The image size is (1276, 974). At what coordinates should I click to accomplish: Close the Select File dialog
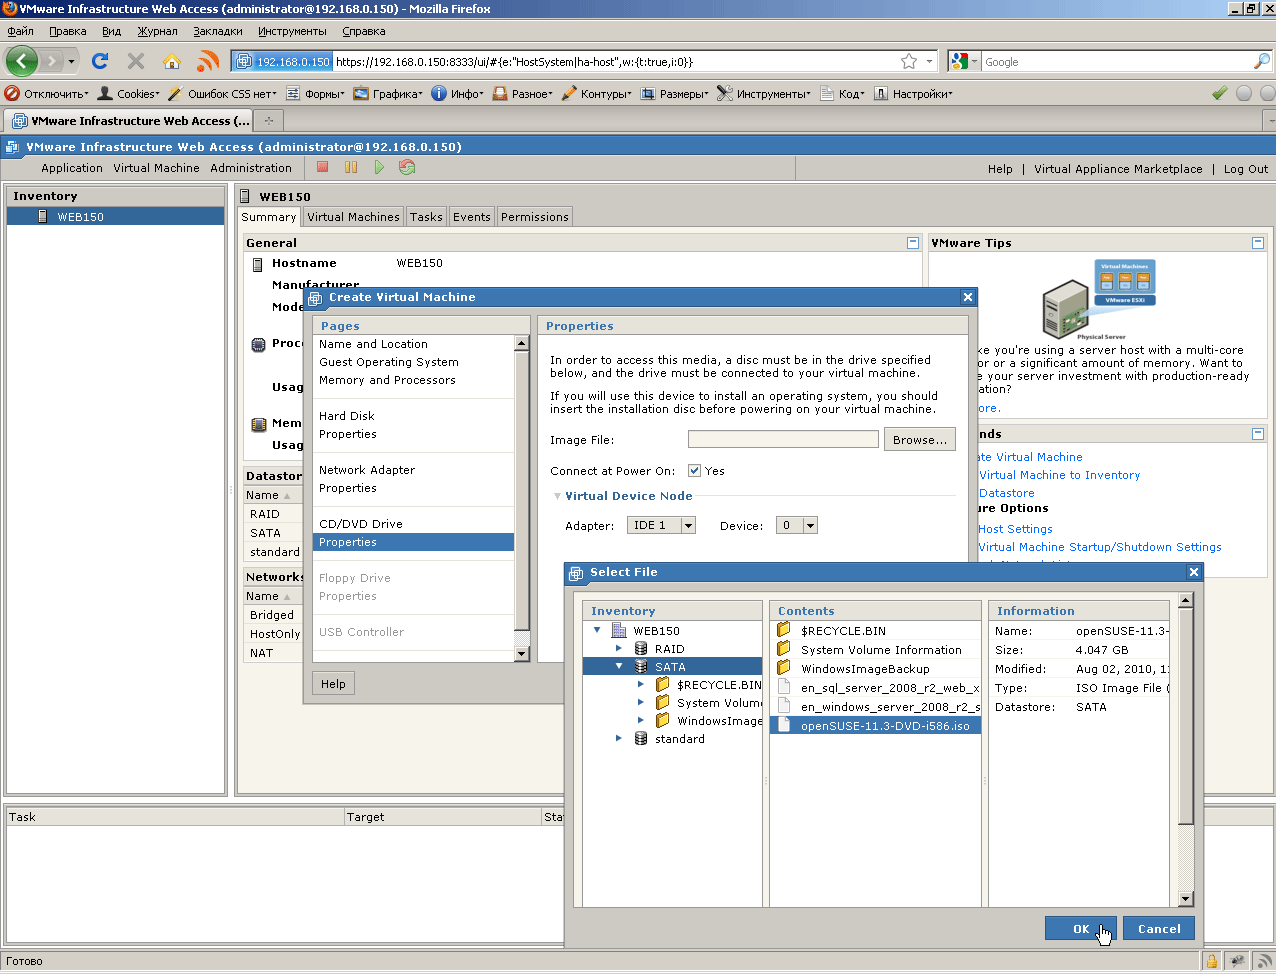[1193, 572]
